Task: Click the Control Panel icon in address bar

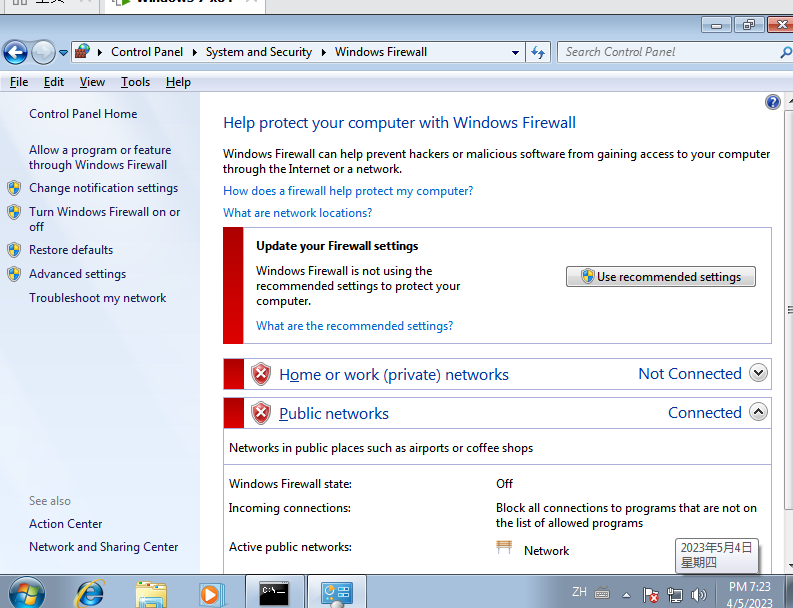Action: tap(82, 52)
